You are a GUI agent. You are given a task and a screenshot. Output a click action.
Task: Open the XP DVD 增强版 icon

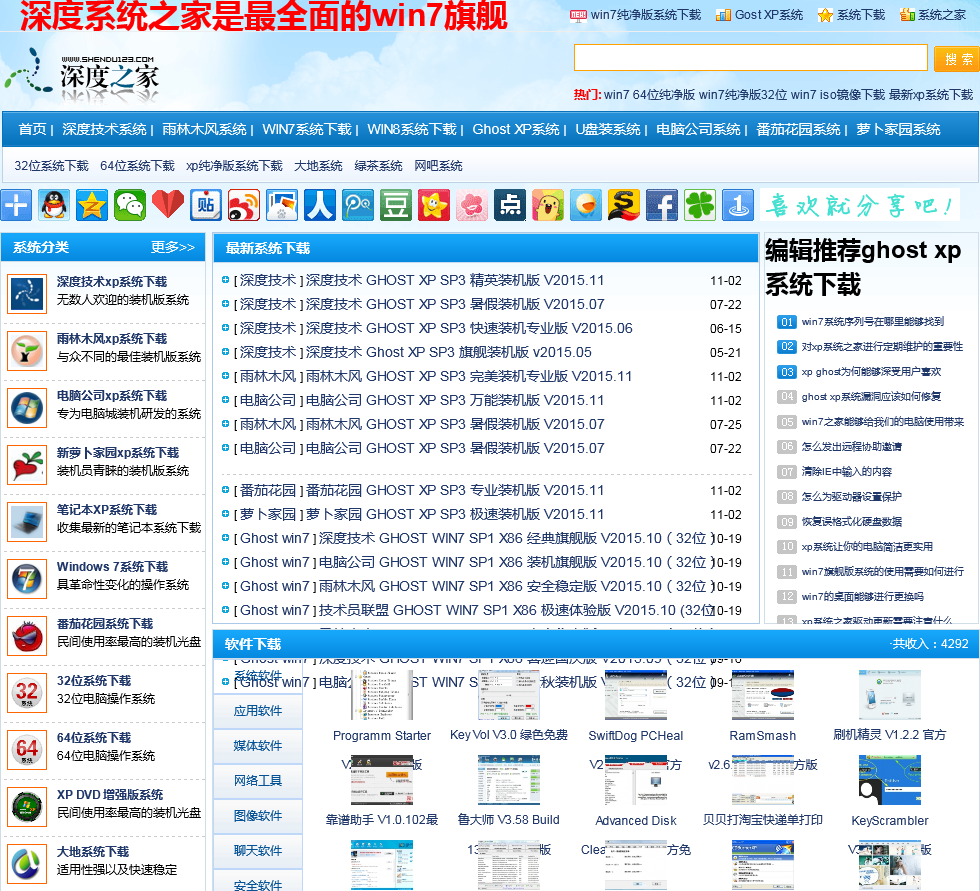tap(27, 807)
